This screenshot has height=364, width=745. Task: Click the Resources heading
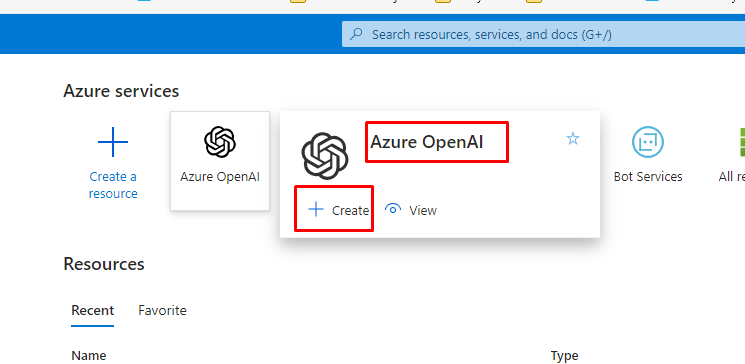[x=104, y=264]
